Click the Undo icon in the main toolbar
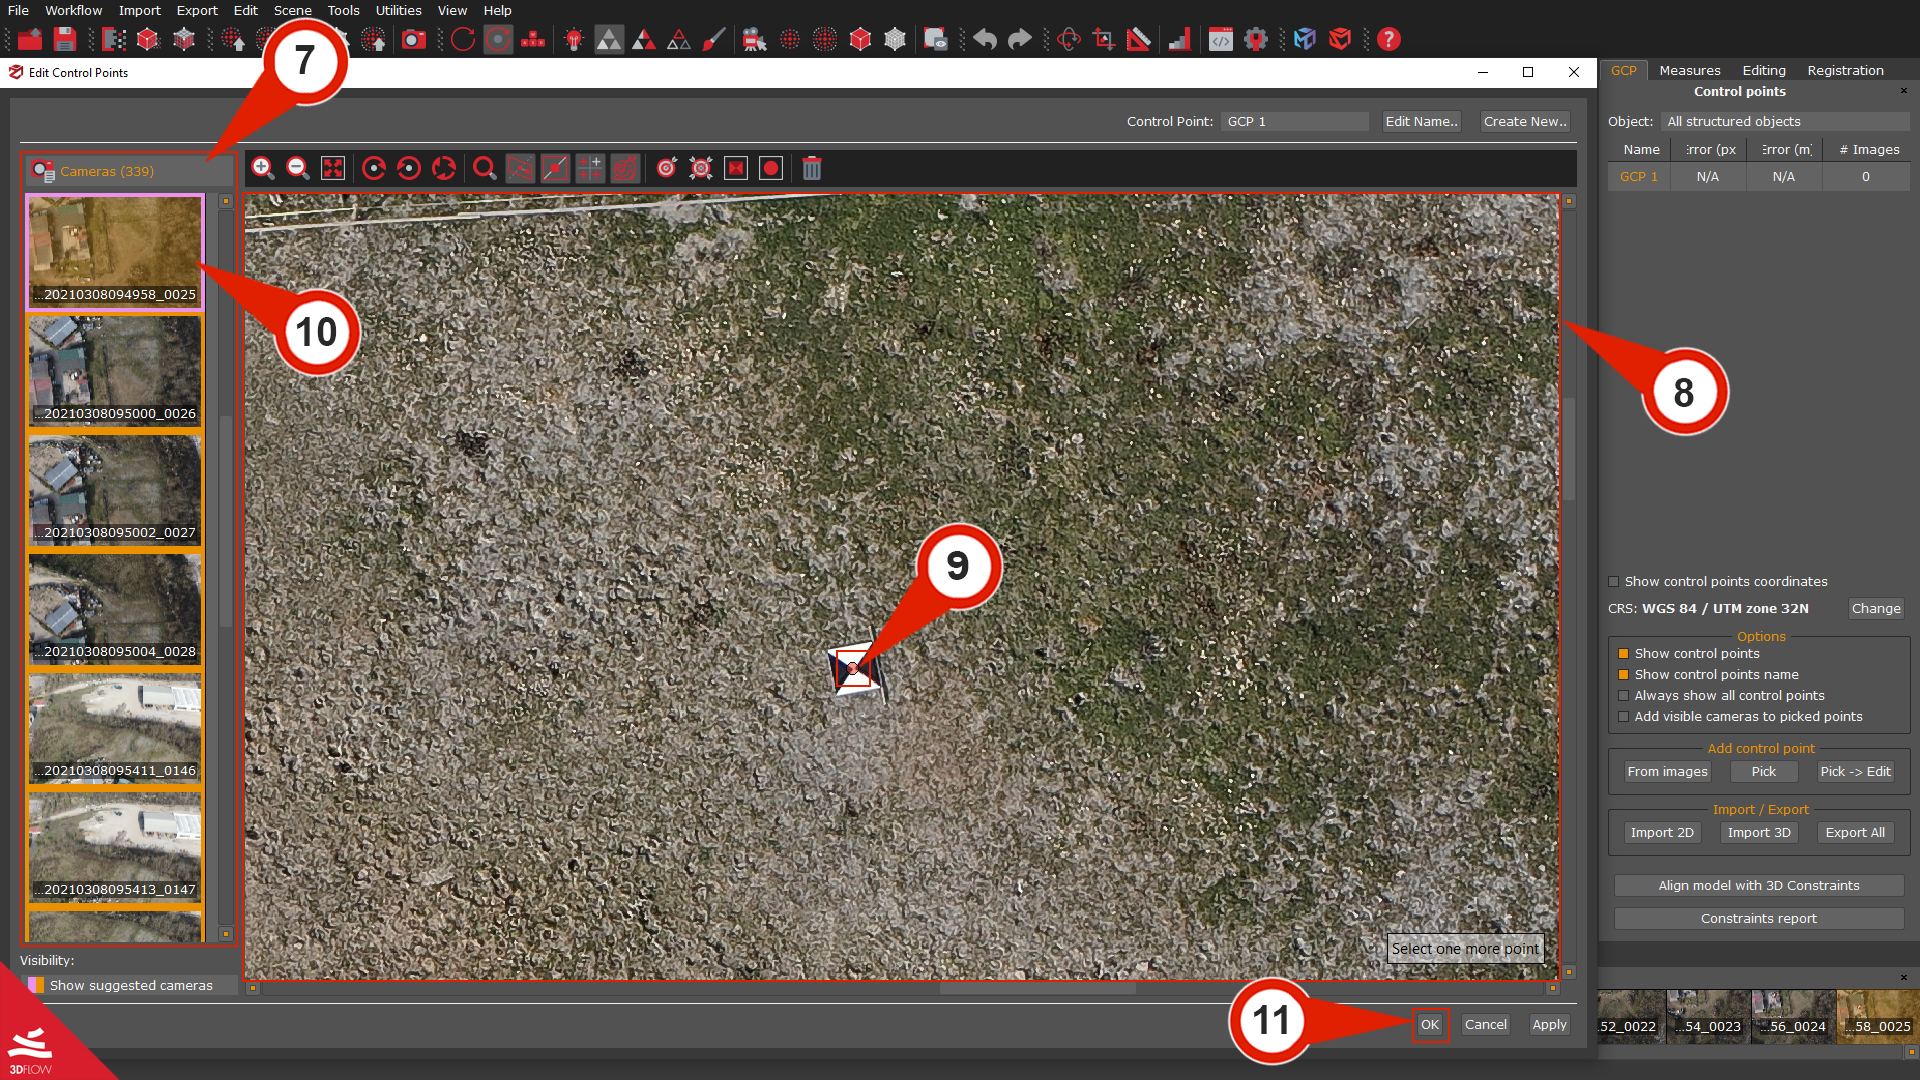Image resolution: width=1920 pixels, height=1080 pixels. [984, 40]
